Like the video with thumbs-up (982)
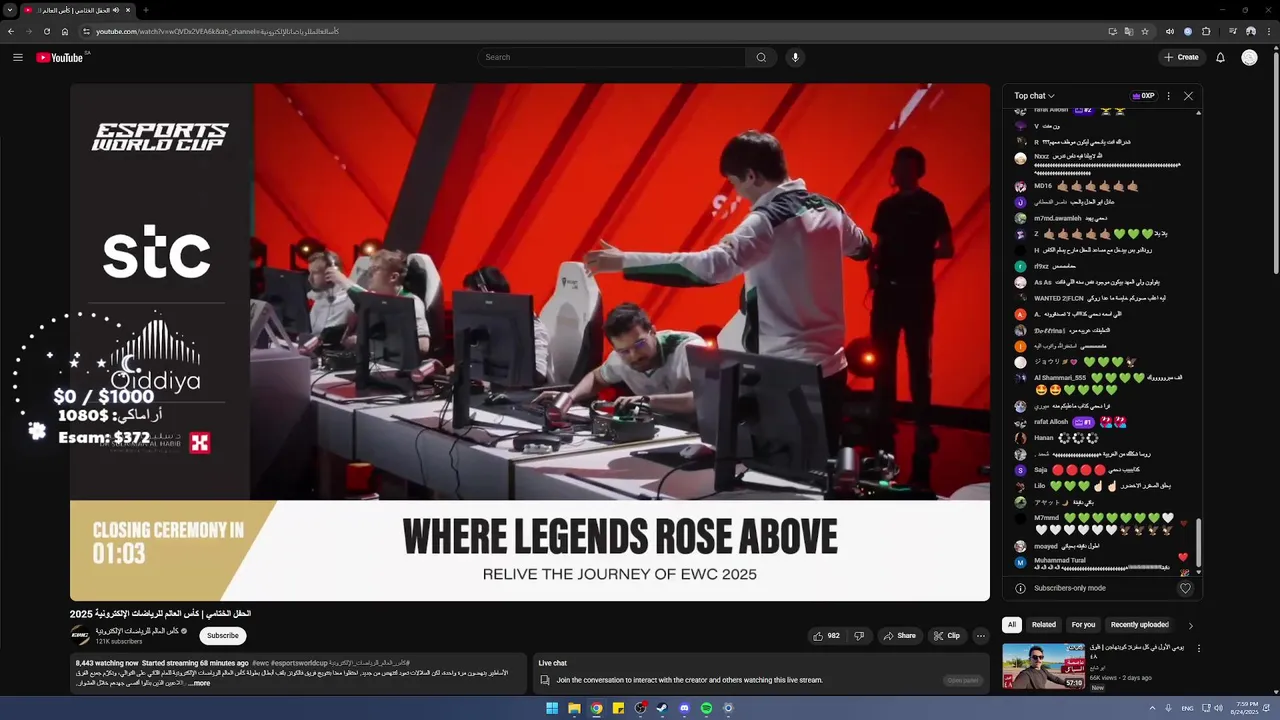 pos(826,636)
